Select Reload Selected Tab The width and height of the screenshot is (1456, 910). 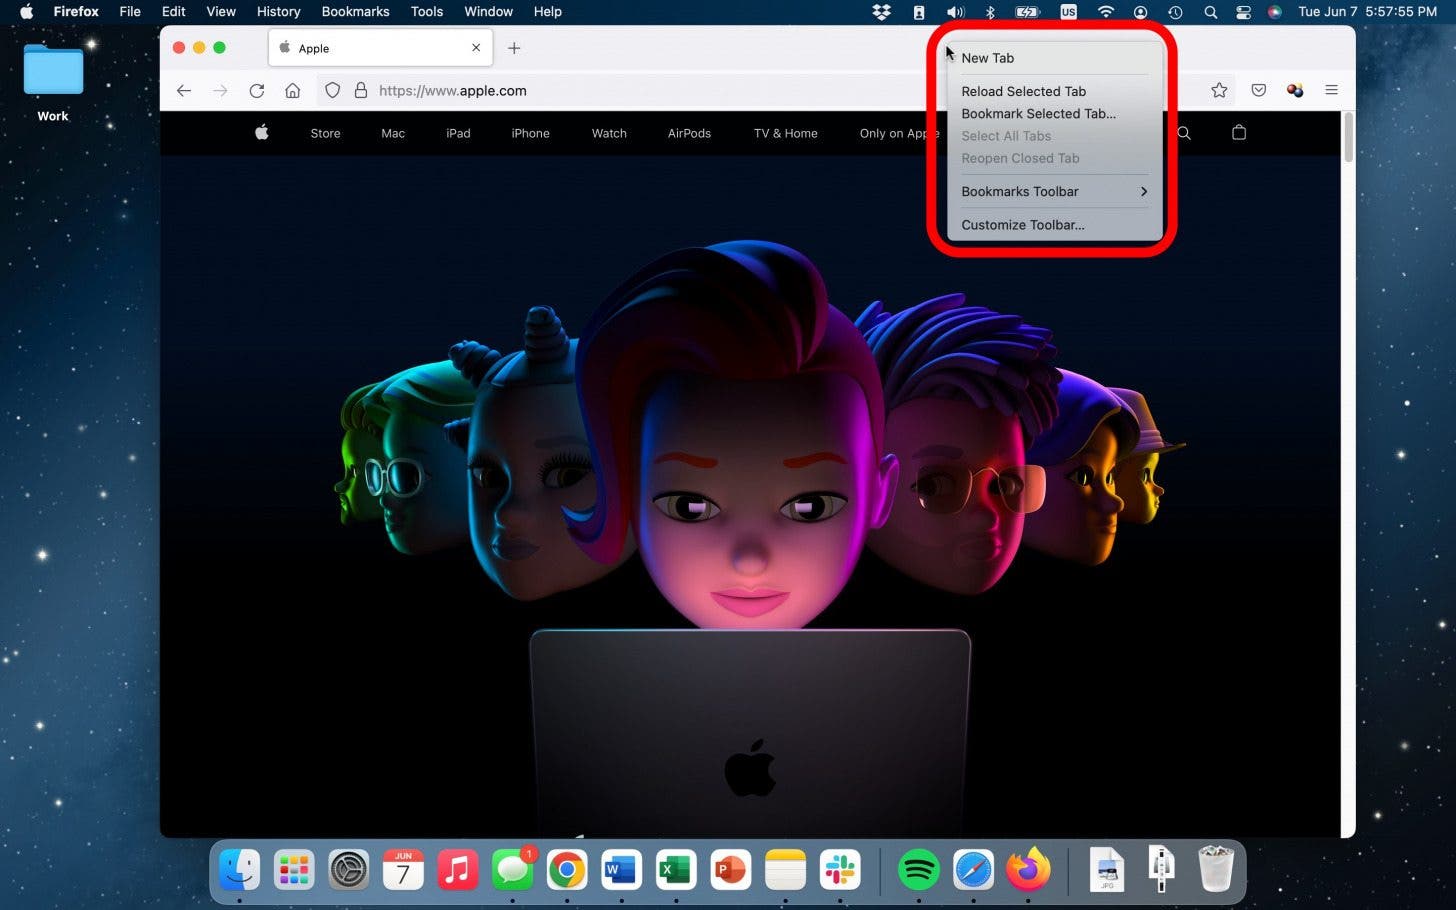click(1023, 92)
